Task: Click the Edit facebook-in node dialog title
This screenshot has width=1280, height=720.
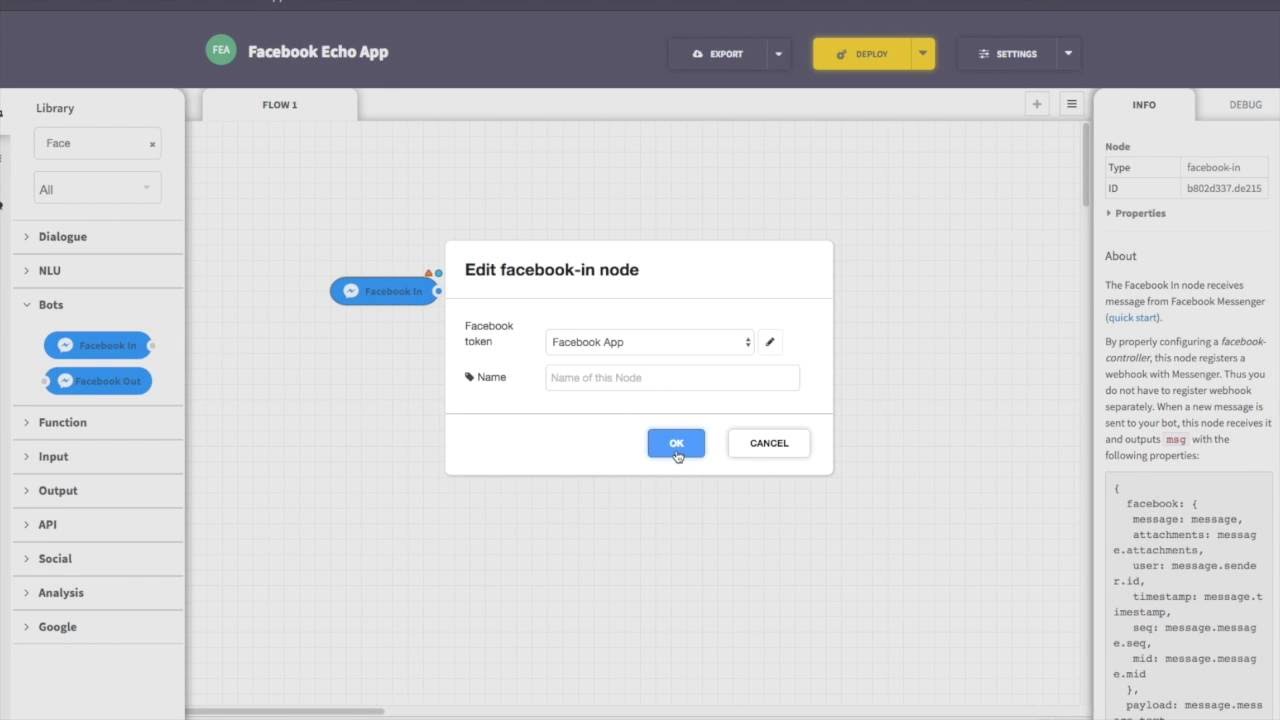Action: 551,269
